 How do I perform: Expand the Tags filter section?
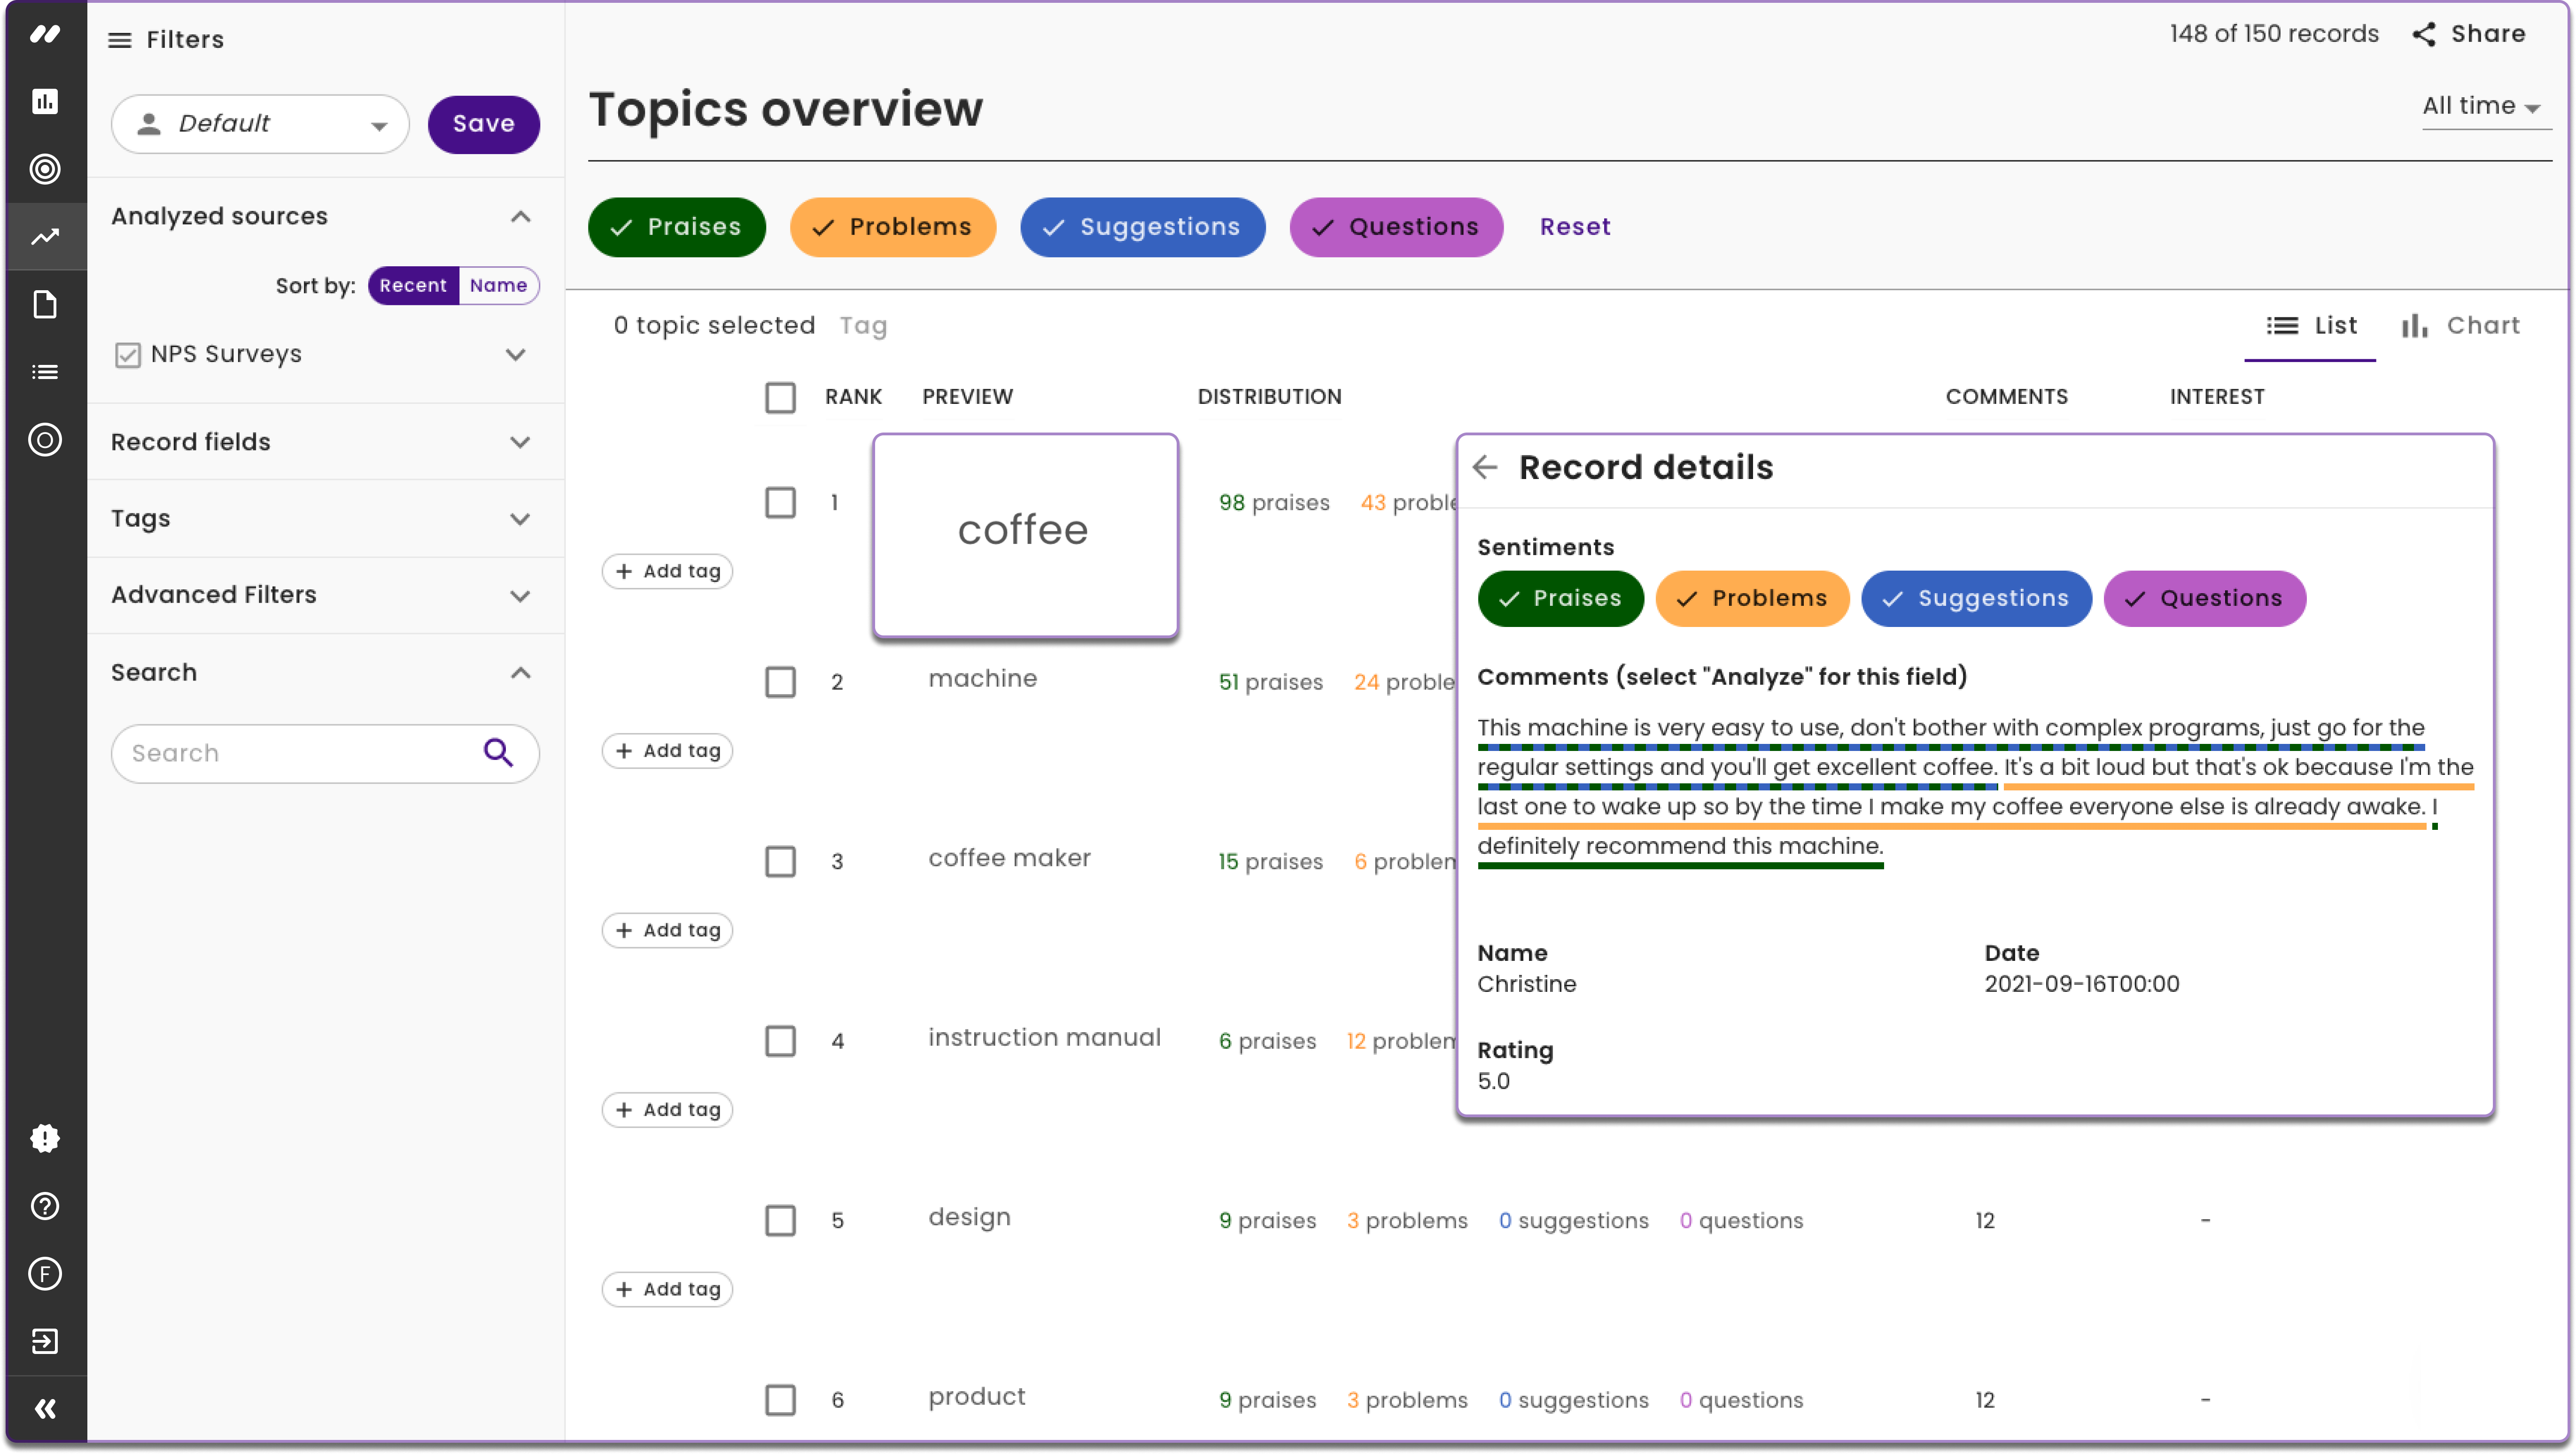(x=520, y=519)
